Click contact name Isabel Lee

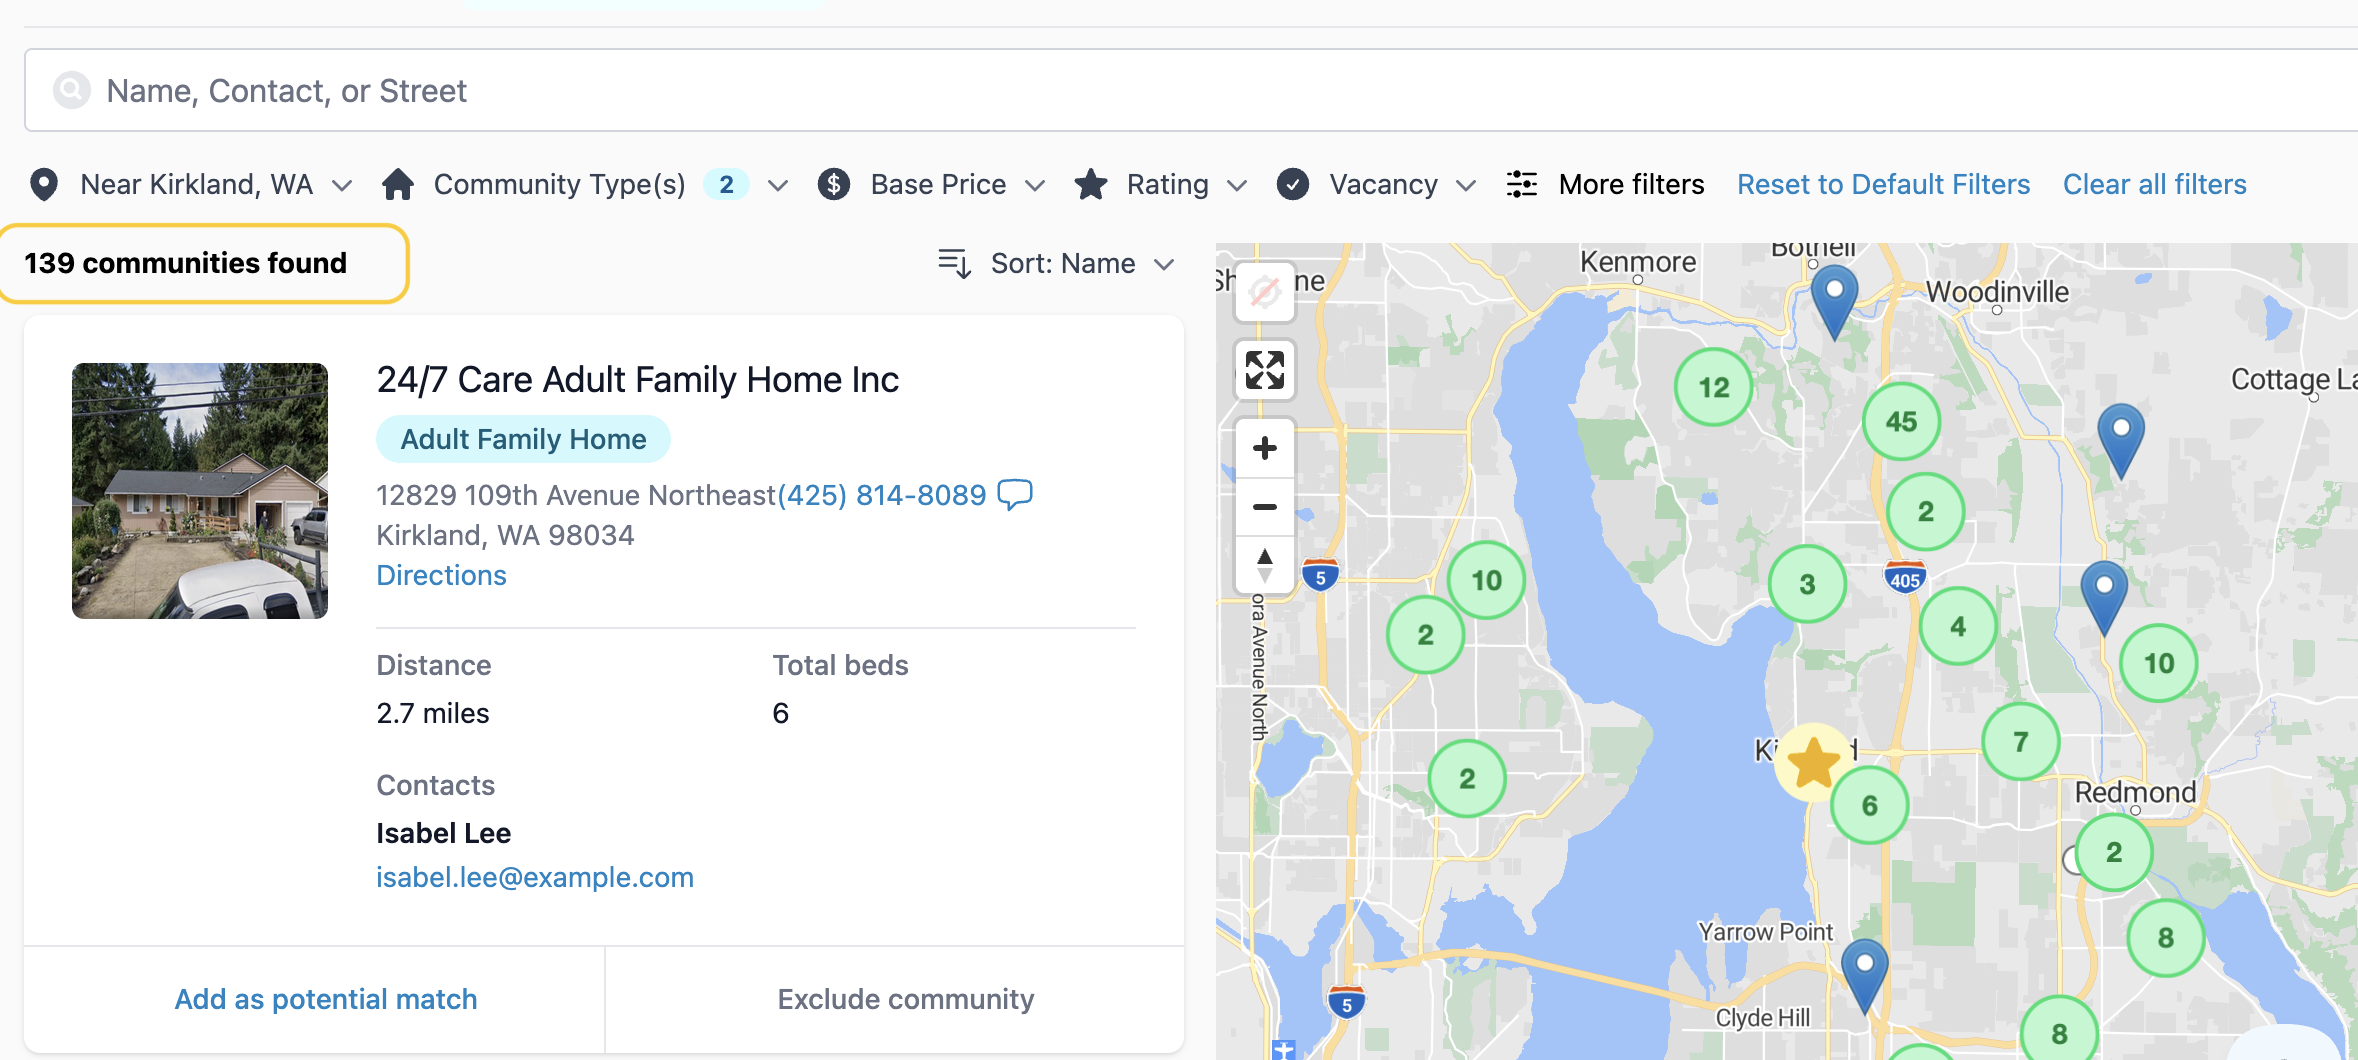click(x=444, y=833)
